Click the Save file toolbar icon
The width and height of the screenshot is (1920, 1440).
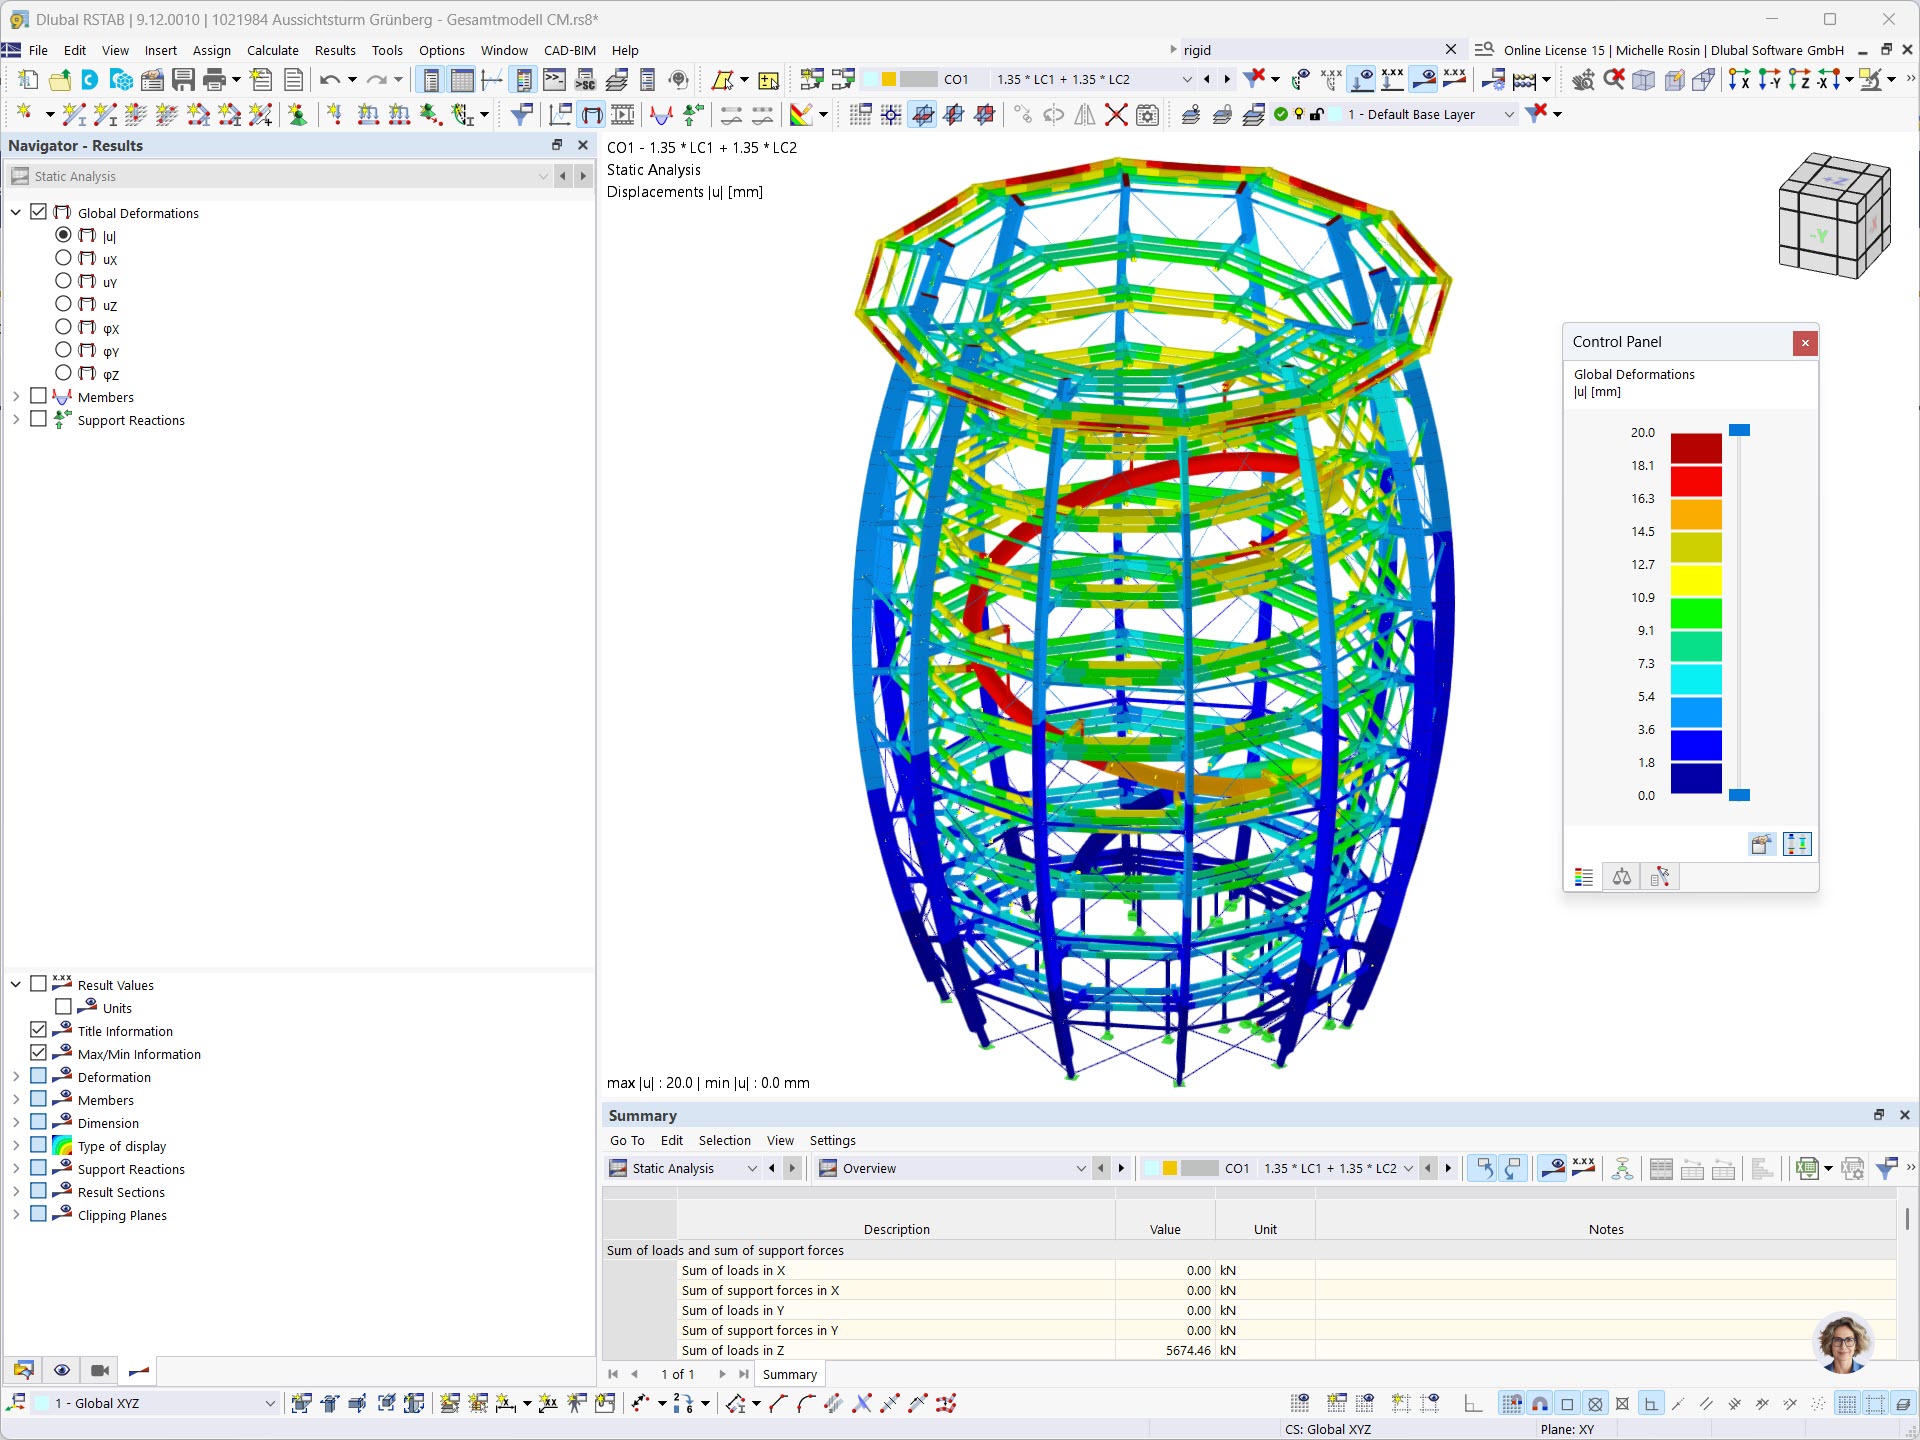(183, 80)
